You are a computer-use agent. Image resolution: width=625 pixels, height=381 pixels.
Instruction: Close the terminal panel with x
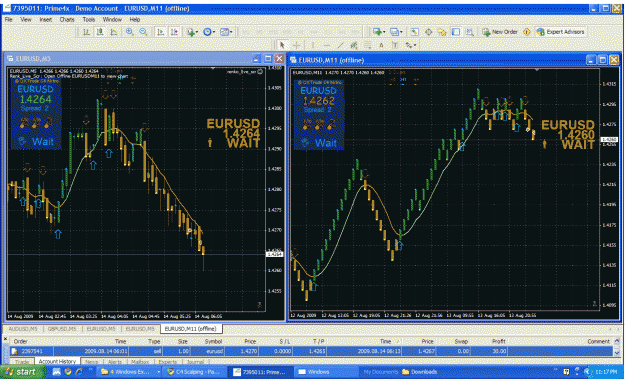(x=6, y=339)
